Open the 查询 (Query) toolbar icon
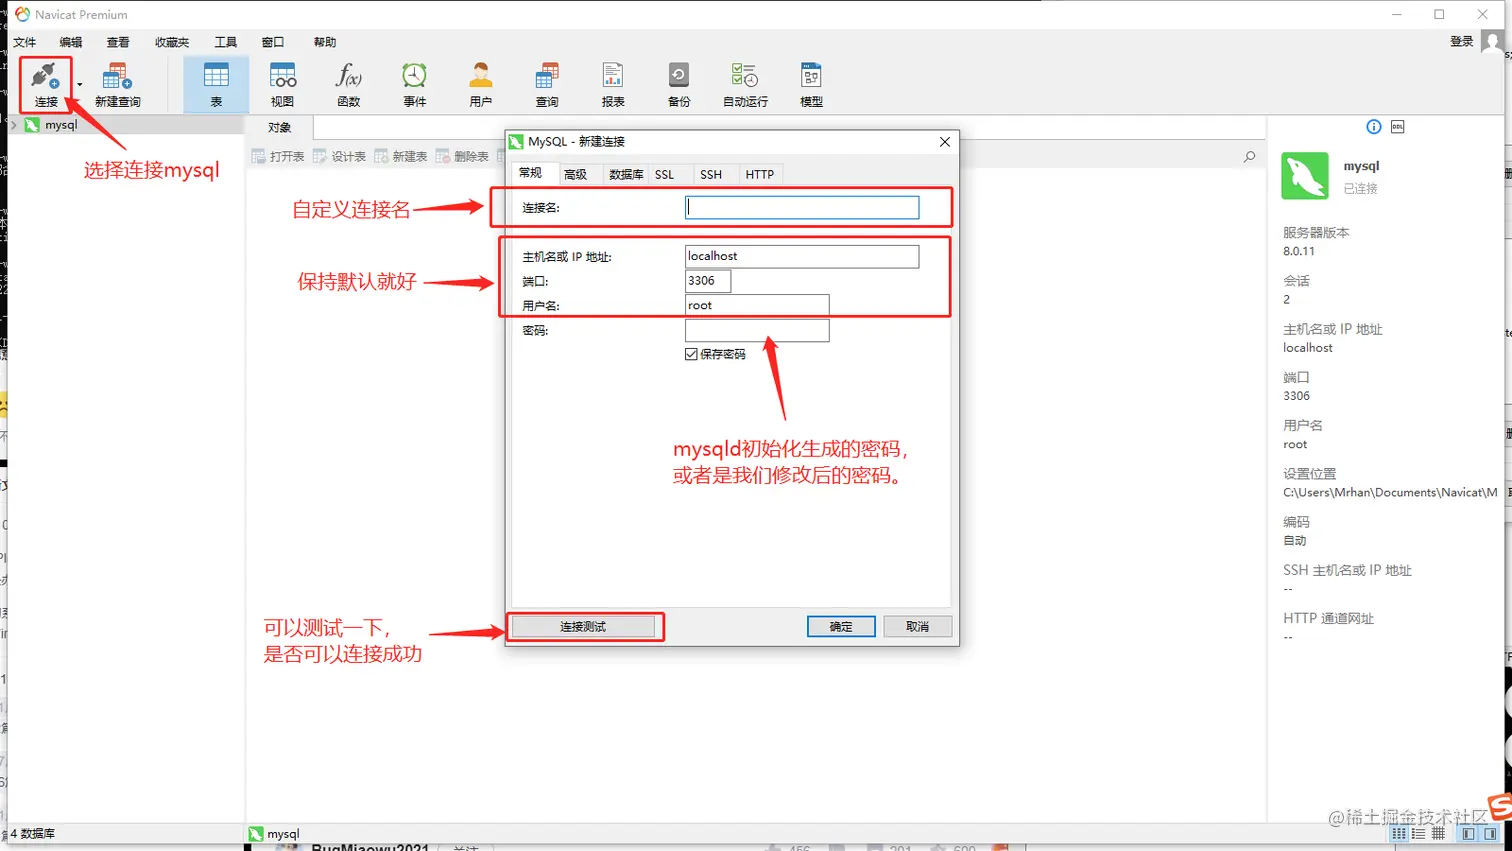Image resolution: width=1512 pixels, height=851 pixels. point(547,85)
